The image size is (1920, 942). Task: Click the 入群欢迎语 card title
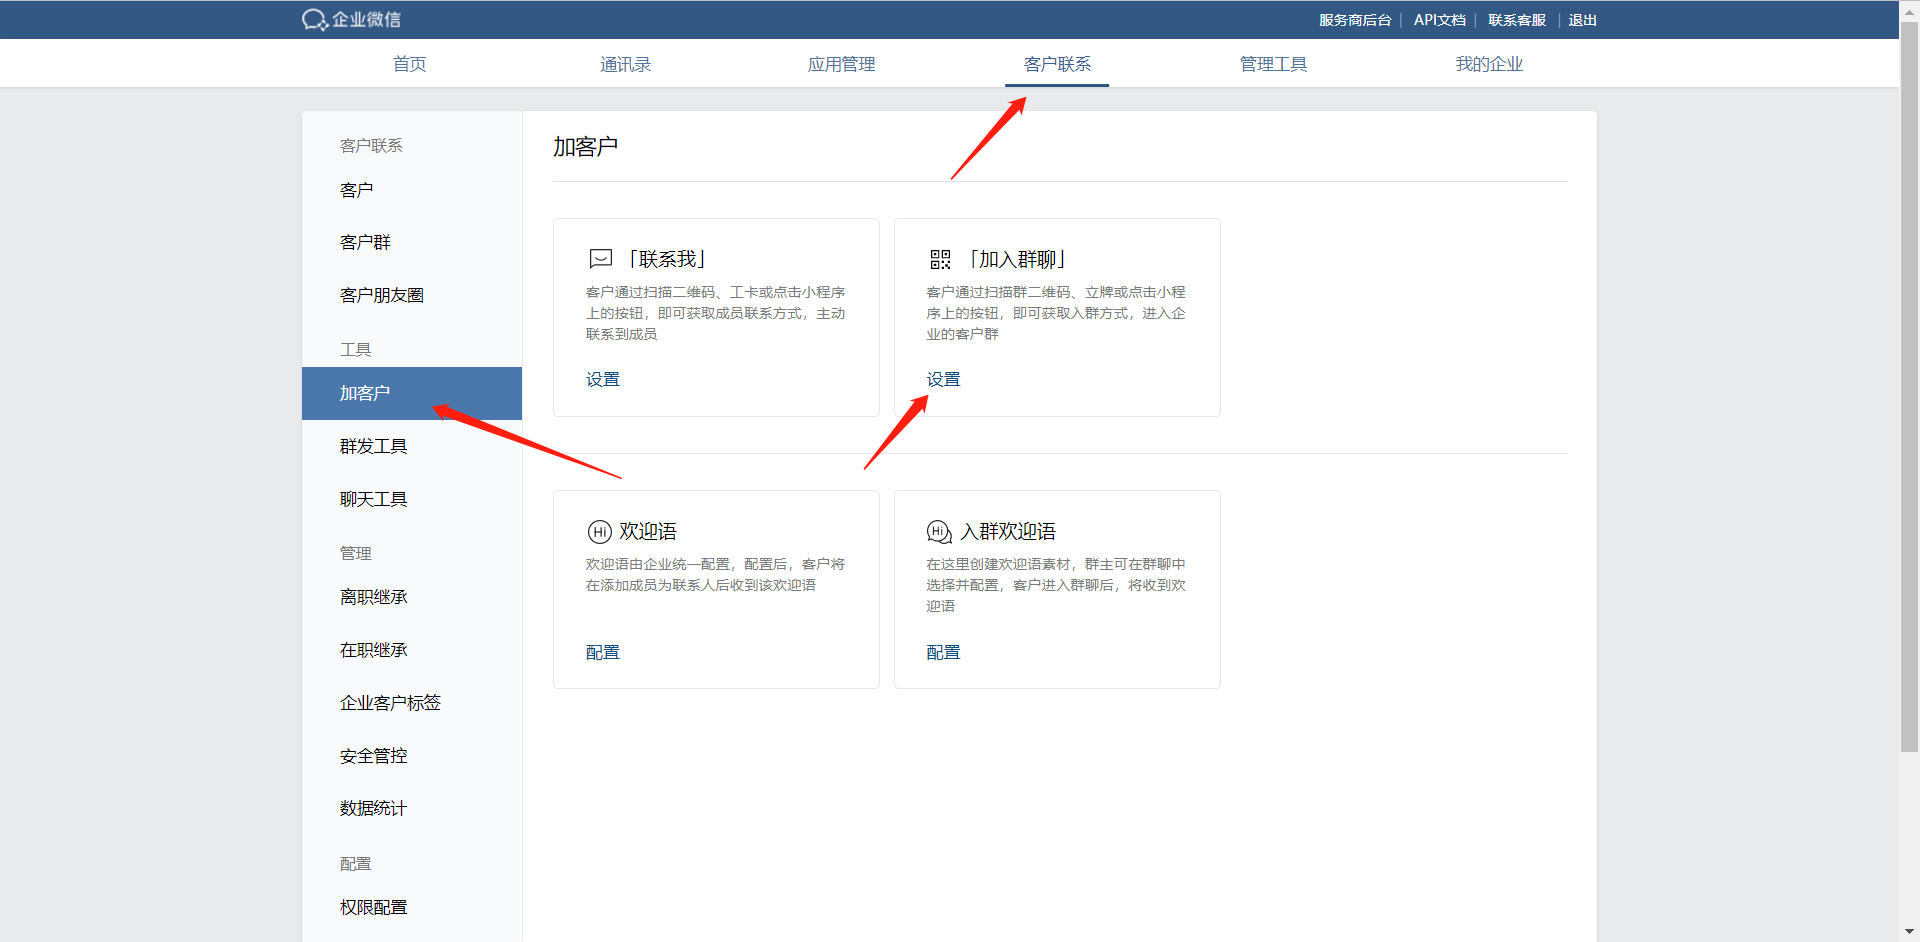point(1008,532)
